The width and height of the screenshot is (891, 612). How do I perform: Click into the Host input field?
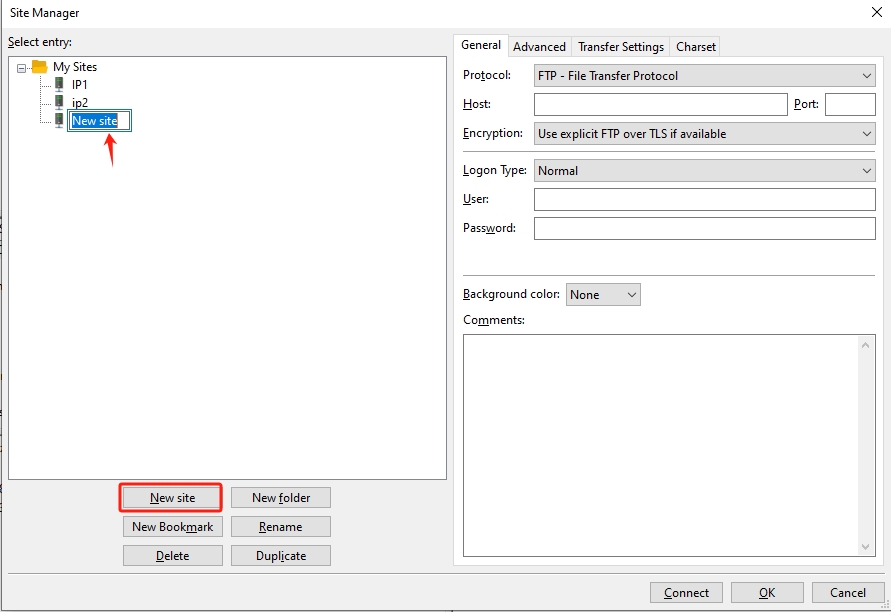(660, 105)
